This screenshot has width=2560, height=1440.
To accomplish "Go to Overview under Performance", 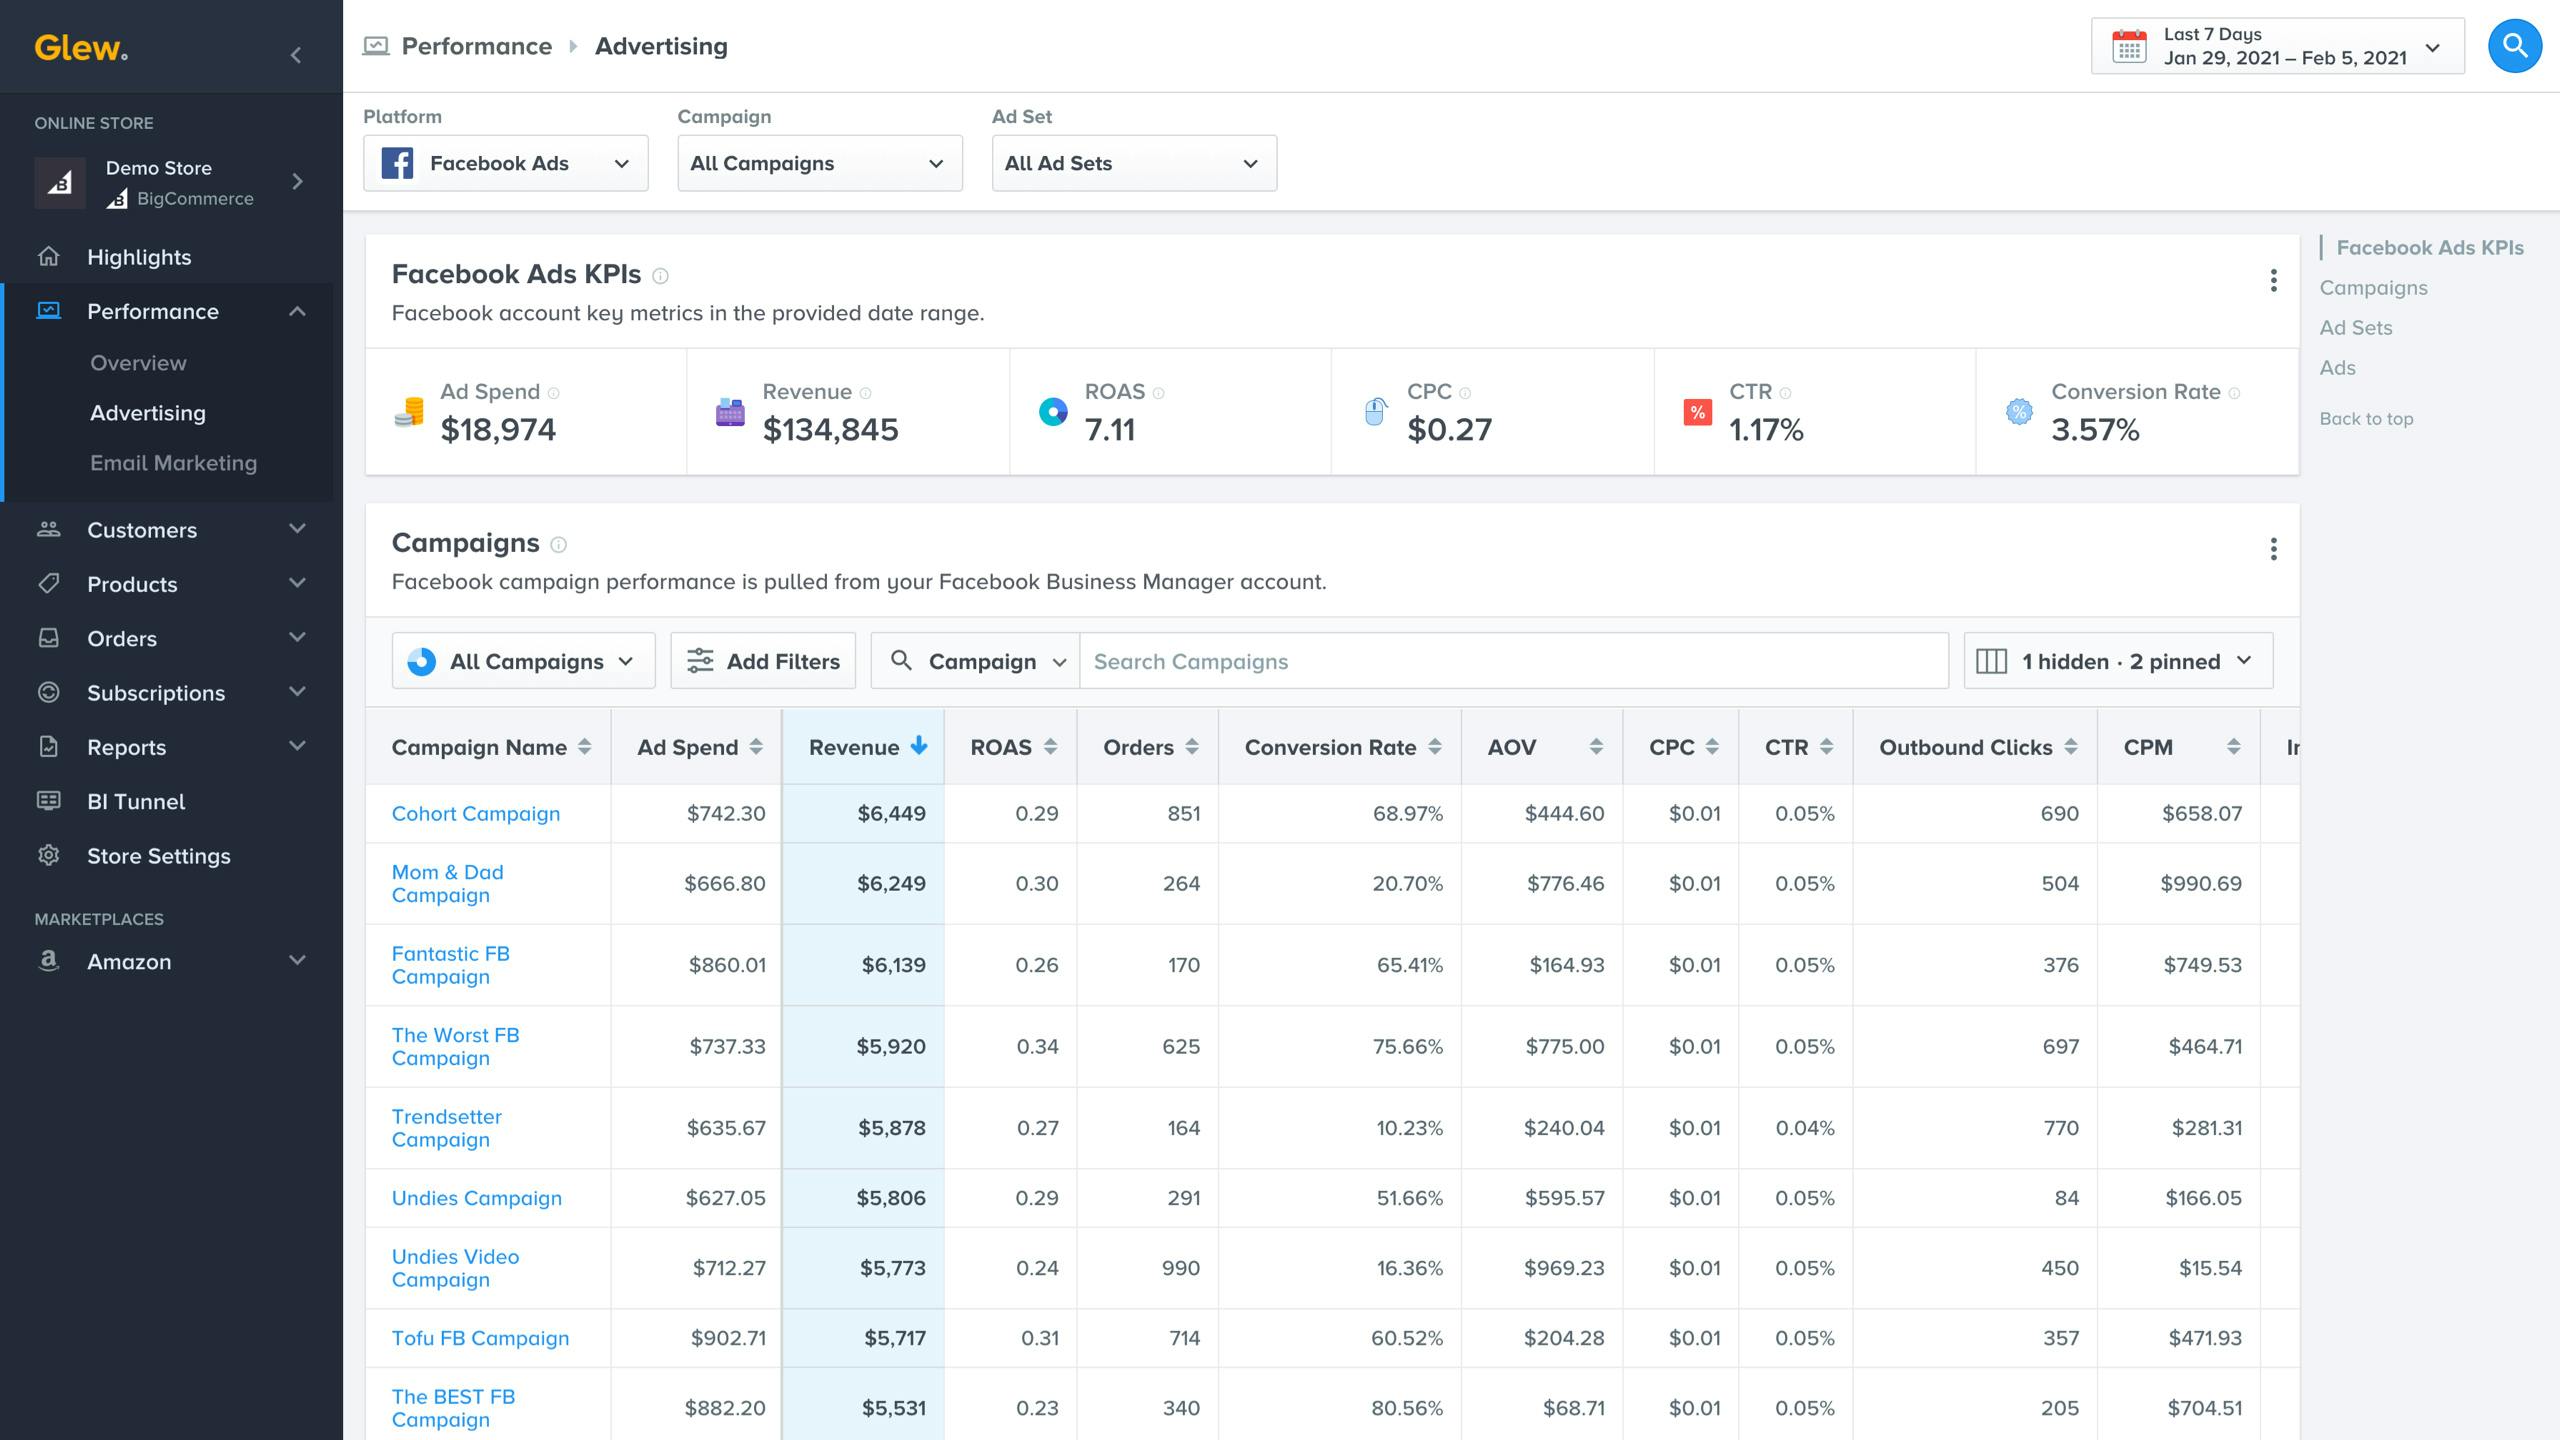I will pyautogui.click(x=138, y=363).
